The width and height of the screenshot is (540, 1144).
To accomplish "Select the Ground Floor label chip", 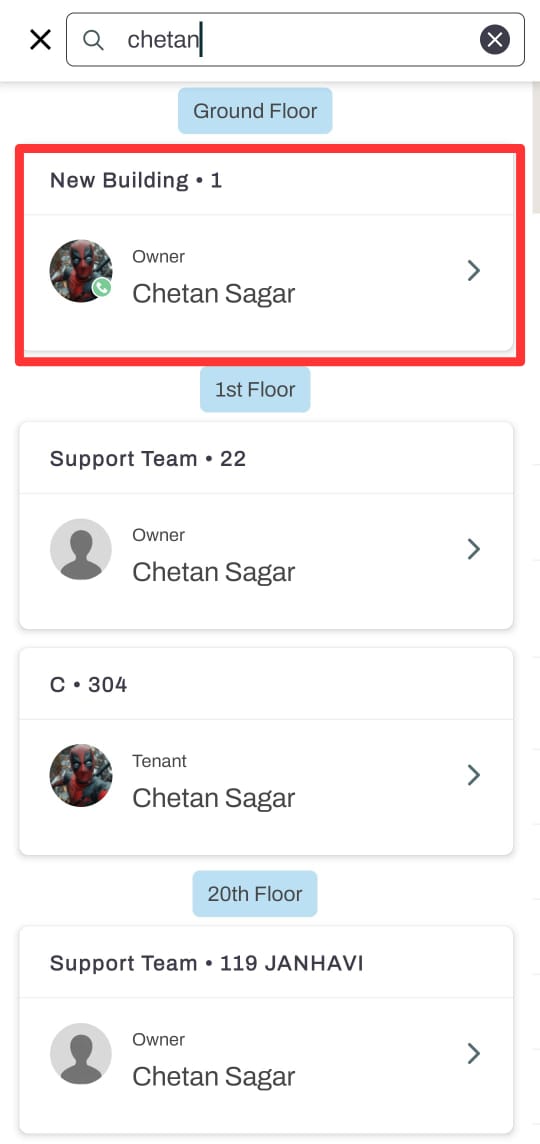I will pos(255,111).
